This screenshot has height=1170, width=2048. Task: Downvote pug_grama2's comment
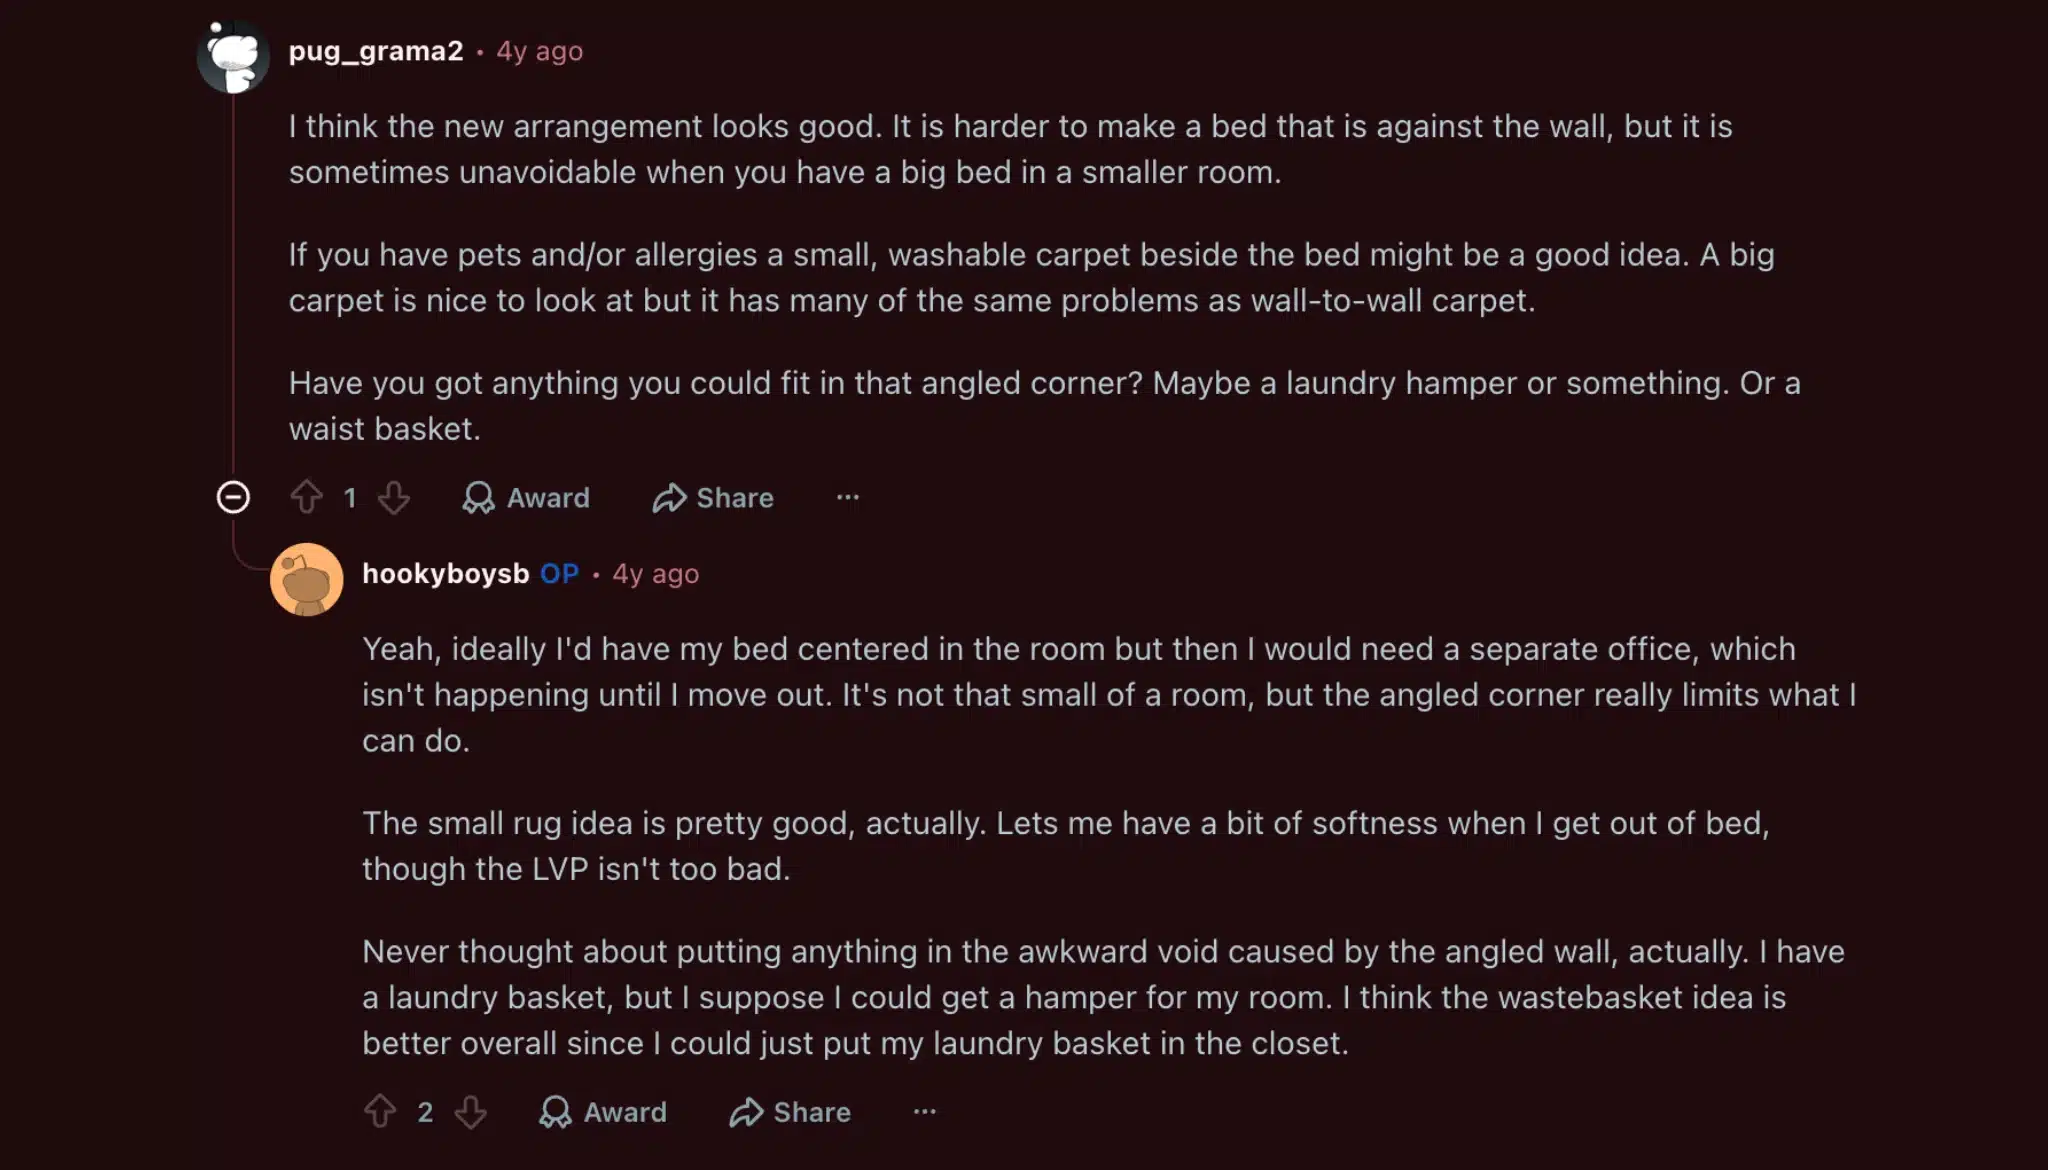click(x=394, y=497)
